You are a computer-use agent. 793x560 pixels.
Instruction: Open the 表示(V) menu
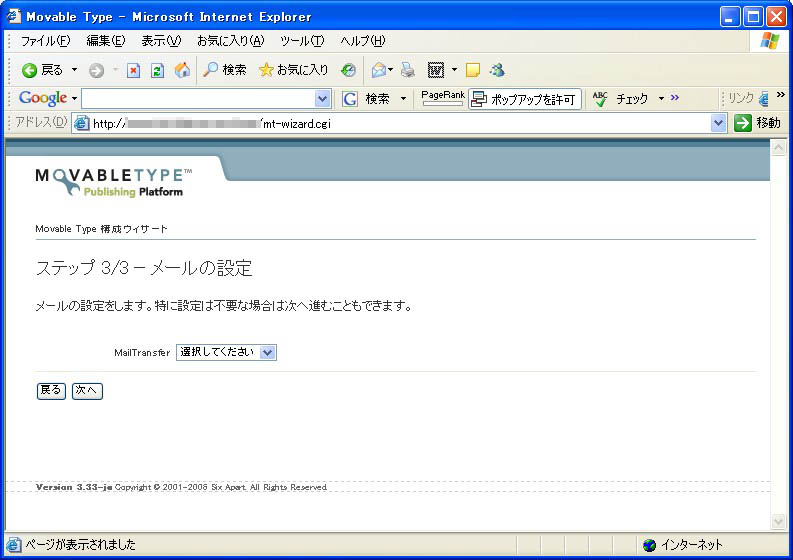[x=161, y=41]
